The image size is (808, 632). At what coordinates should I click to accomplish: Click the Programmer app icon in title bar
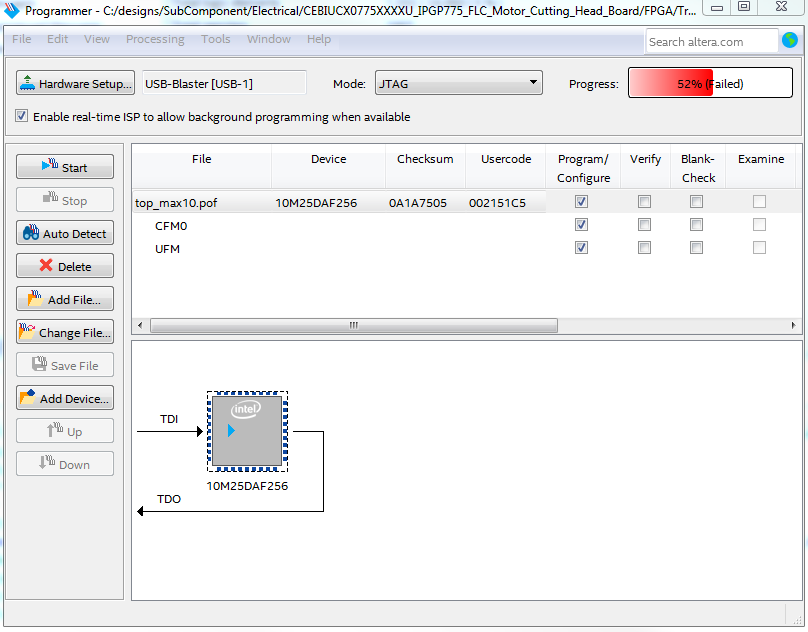(x=11, y=10)
